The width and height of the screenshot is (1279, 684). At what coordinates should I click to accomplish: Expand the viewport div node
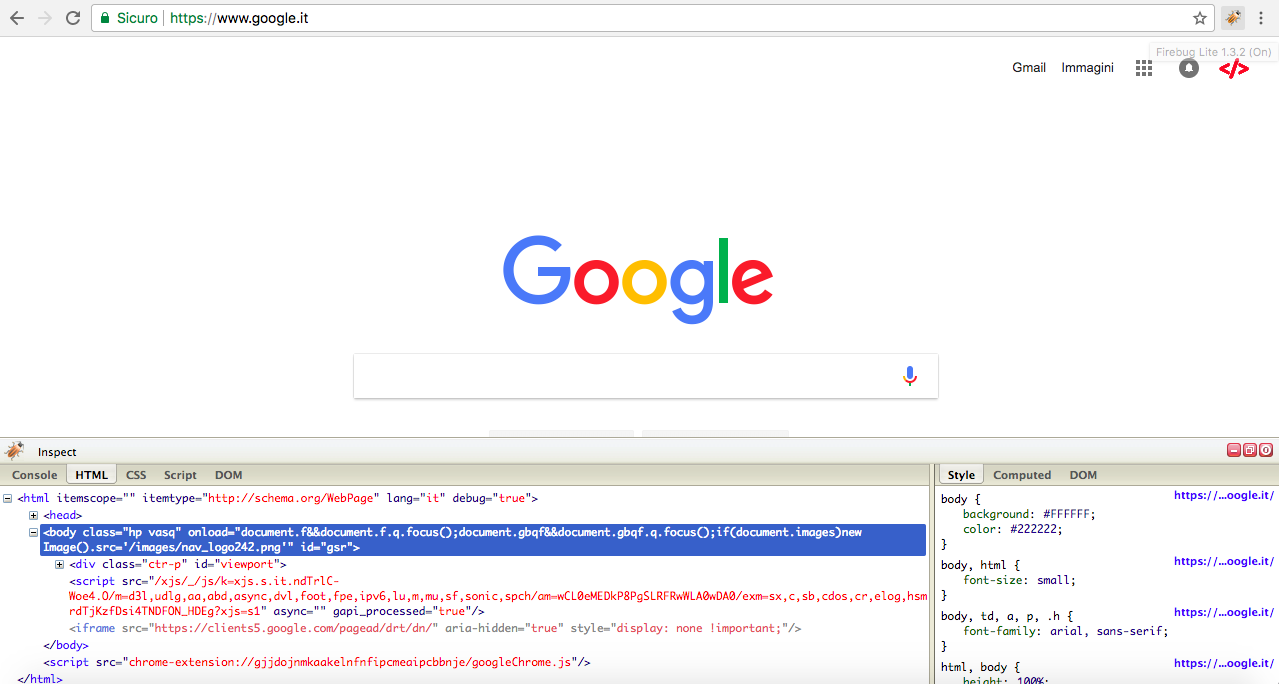coord(59,563)
